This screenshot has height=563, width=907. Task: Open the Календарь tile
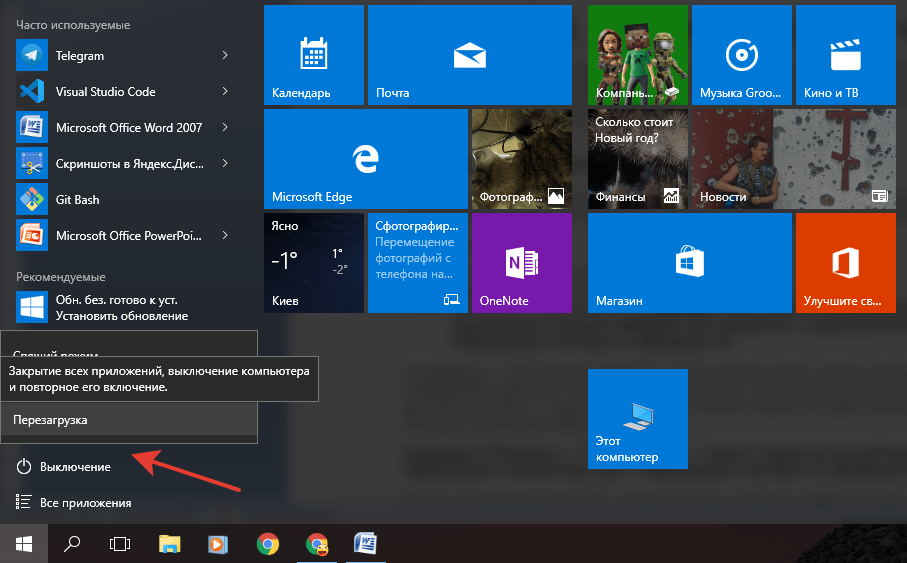(x=314, y=55)
